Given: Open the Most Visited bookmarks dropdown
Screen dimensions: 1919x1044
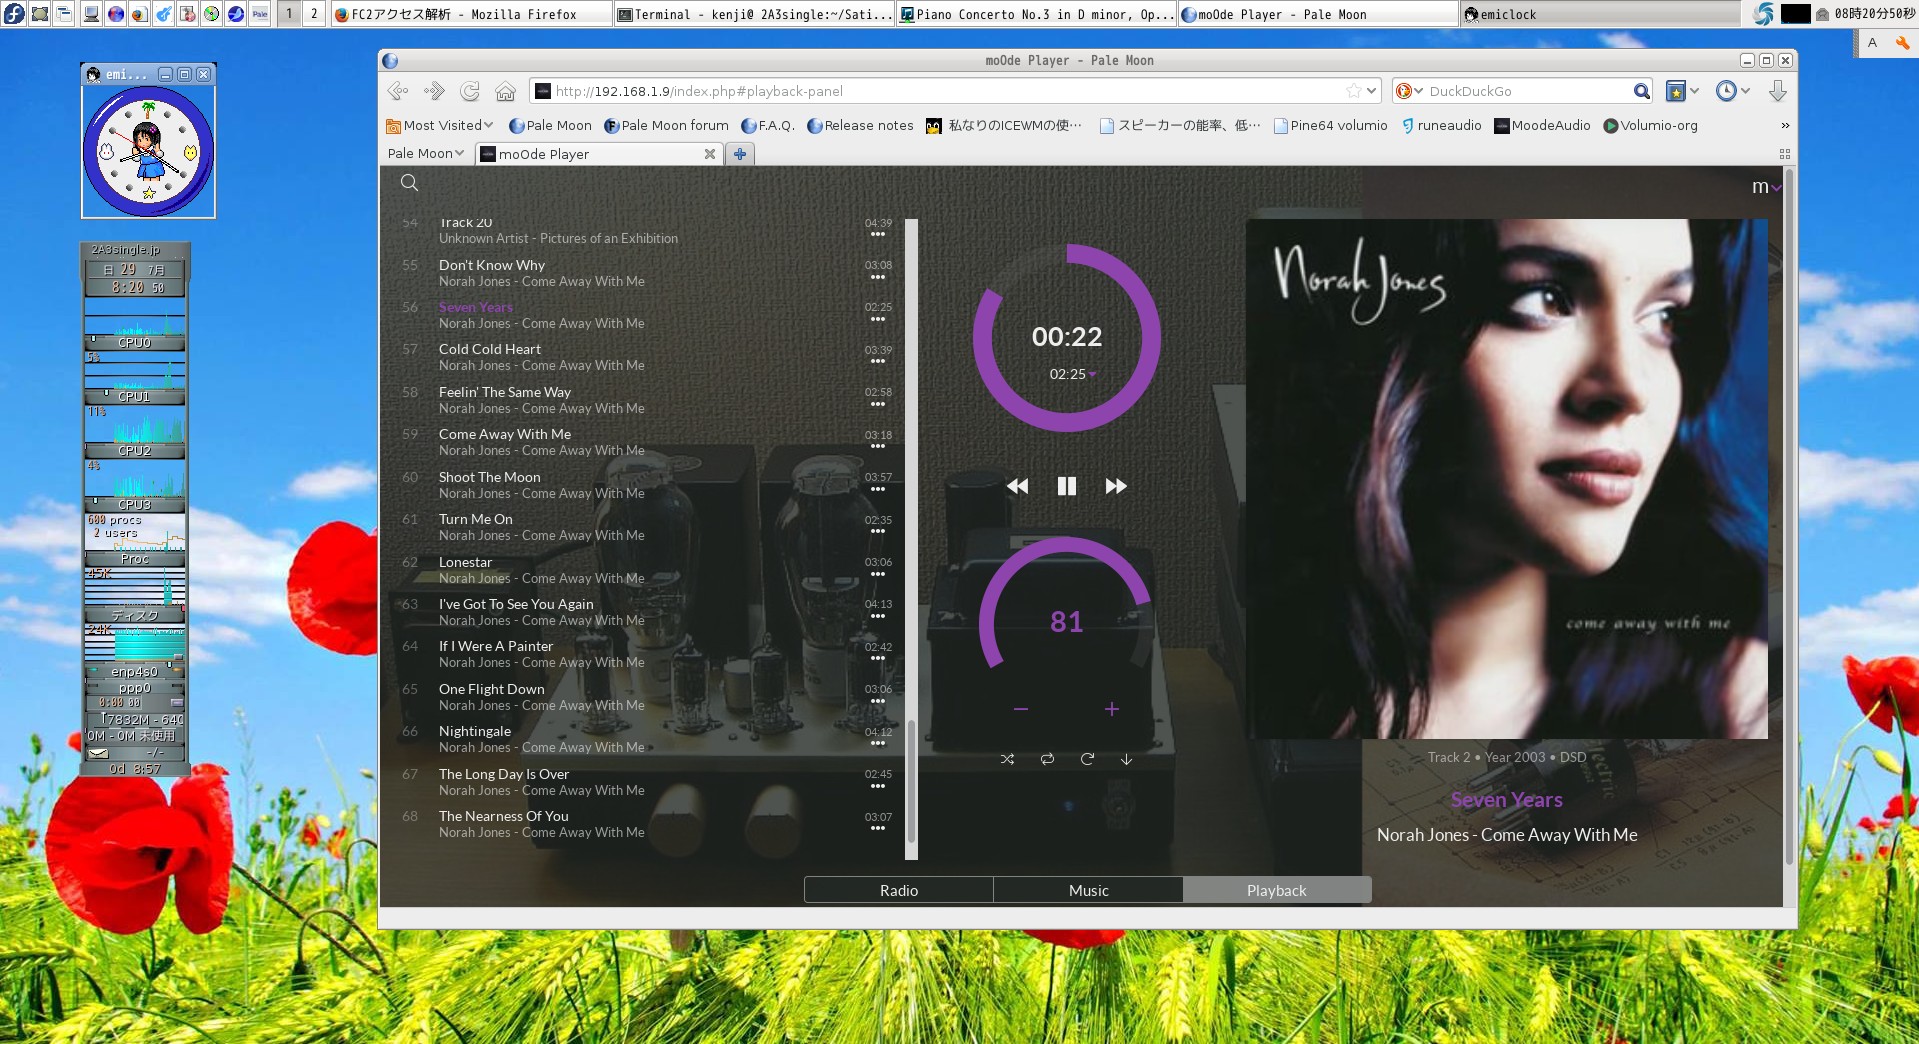Looking at the screenshot, I should pos(439,125).
